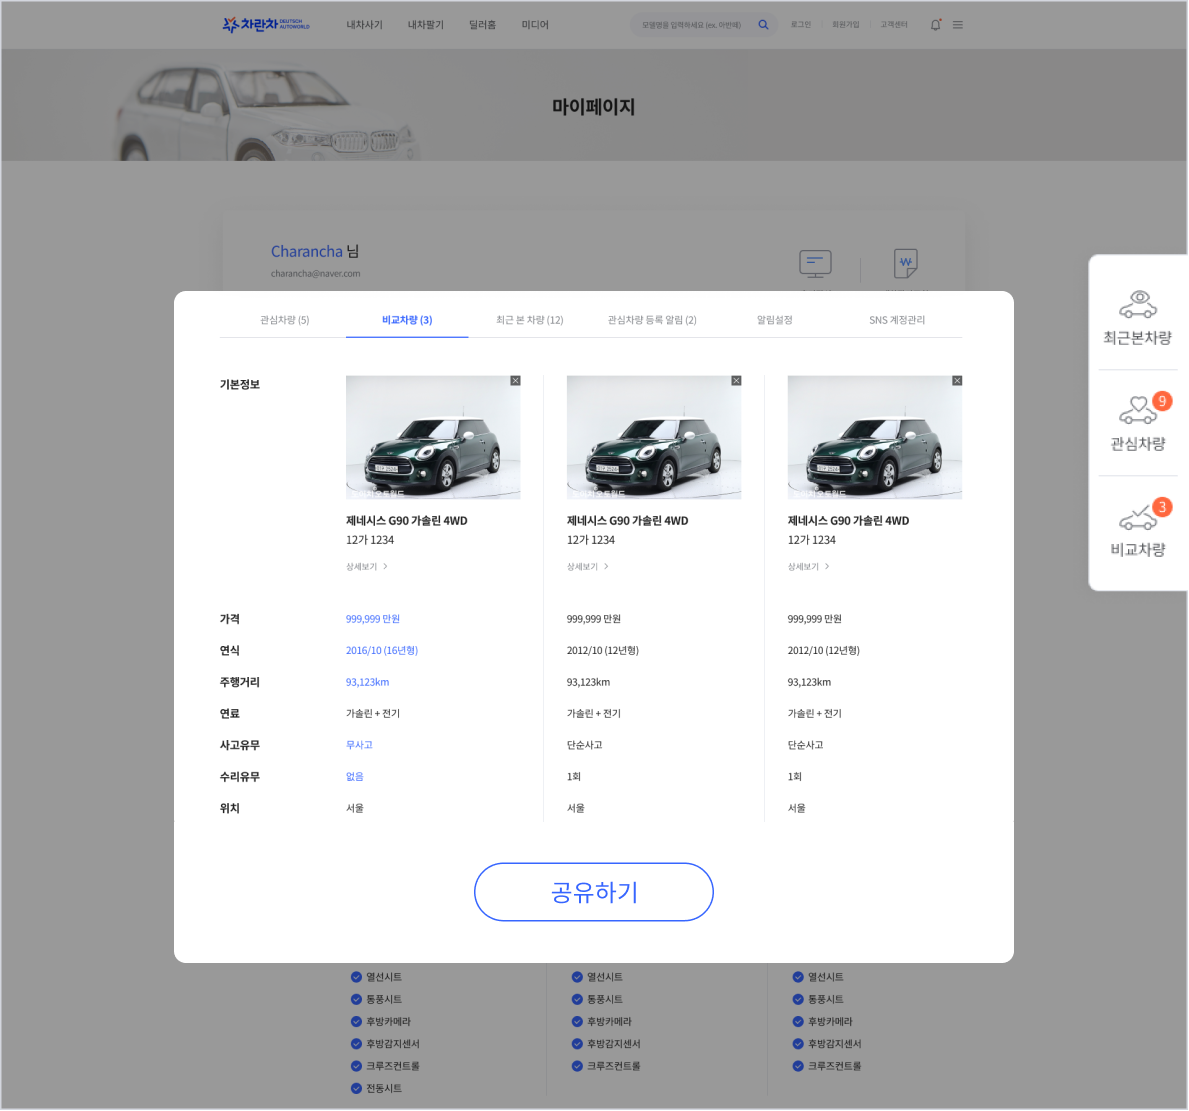This screenshot has width=1189, height=1111.
Task: Click the 수리유무 row label
Action: (x=240, y=777)
